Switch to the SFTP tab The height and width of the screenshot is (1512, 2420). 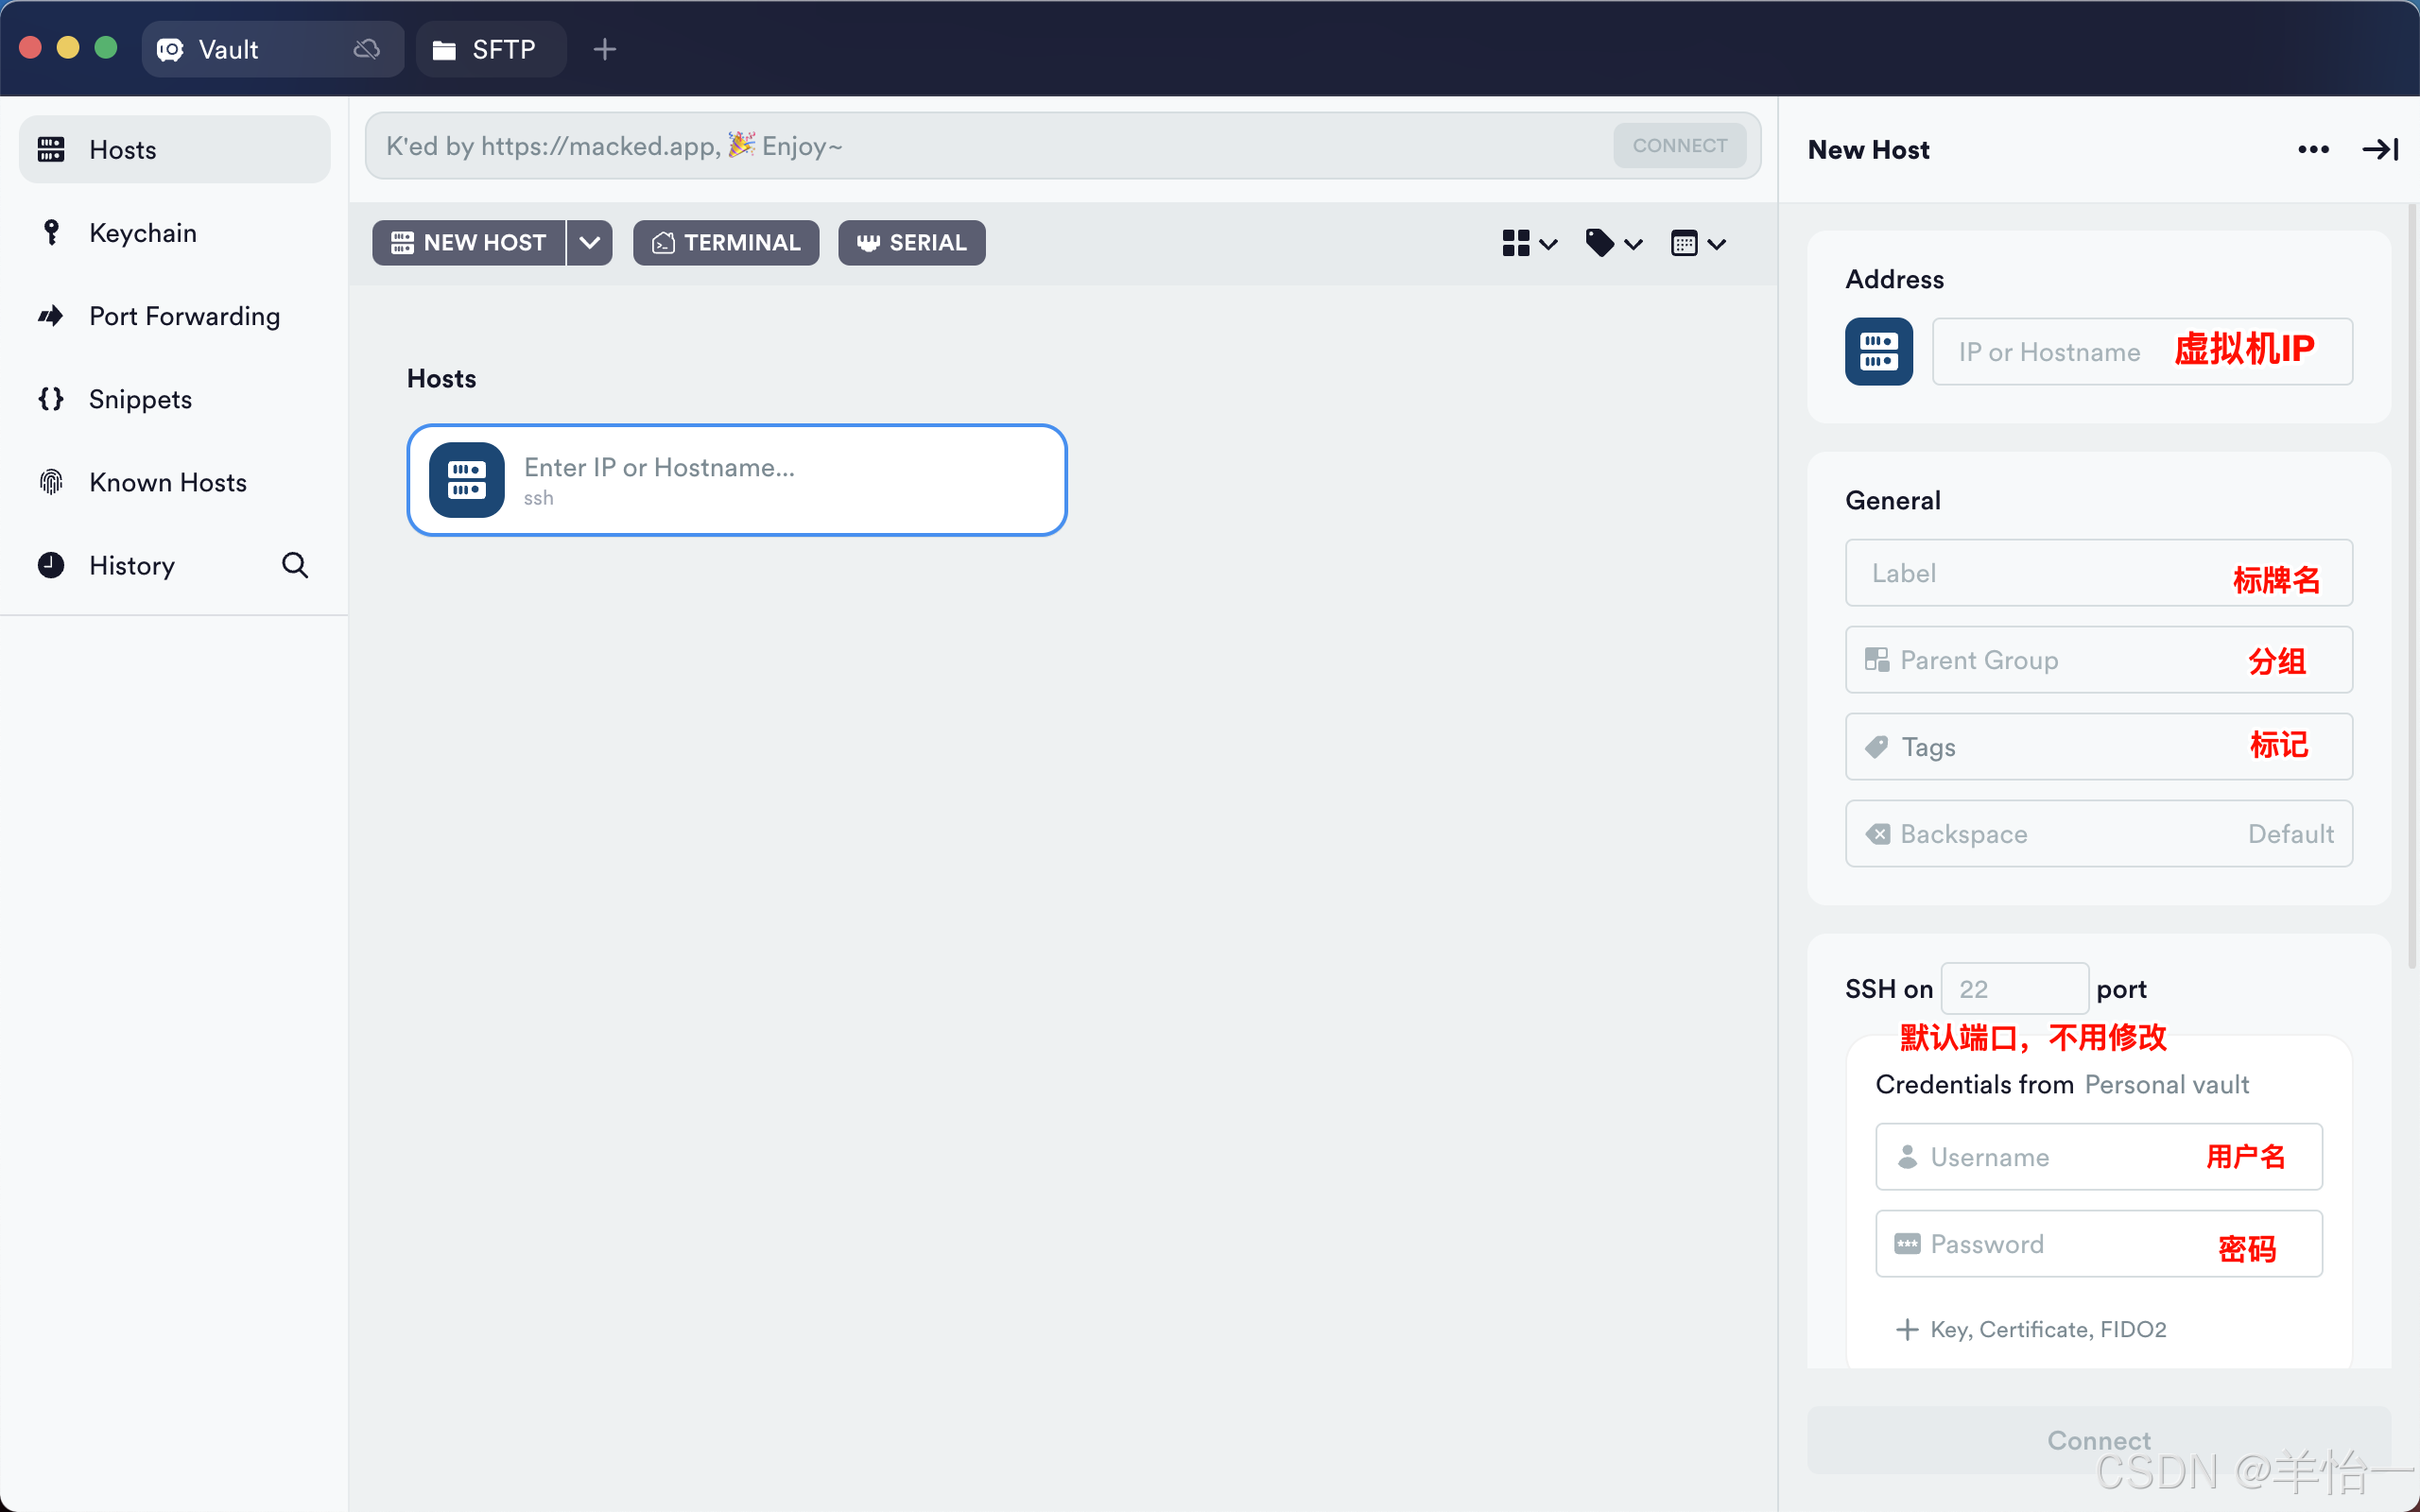coord(489,49)
